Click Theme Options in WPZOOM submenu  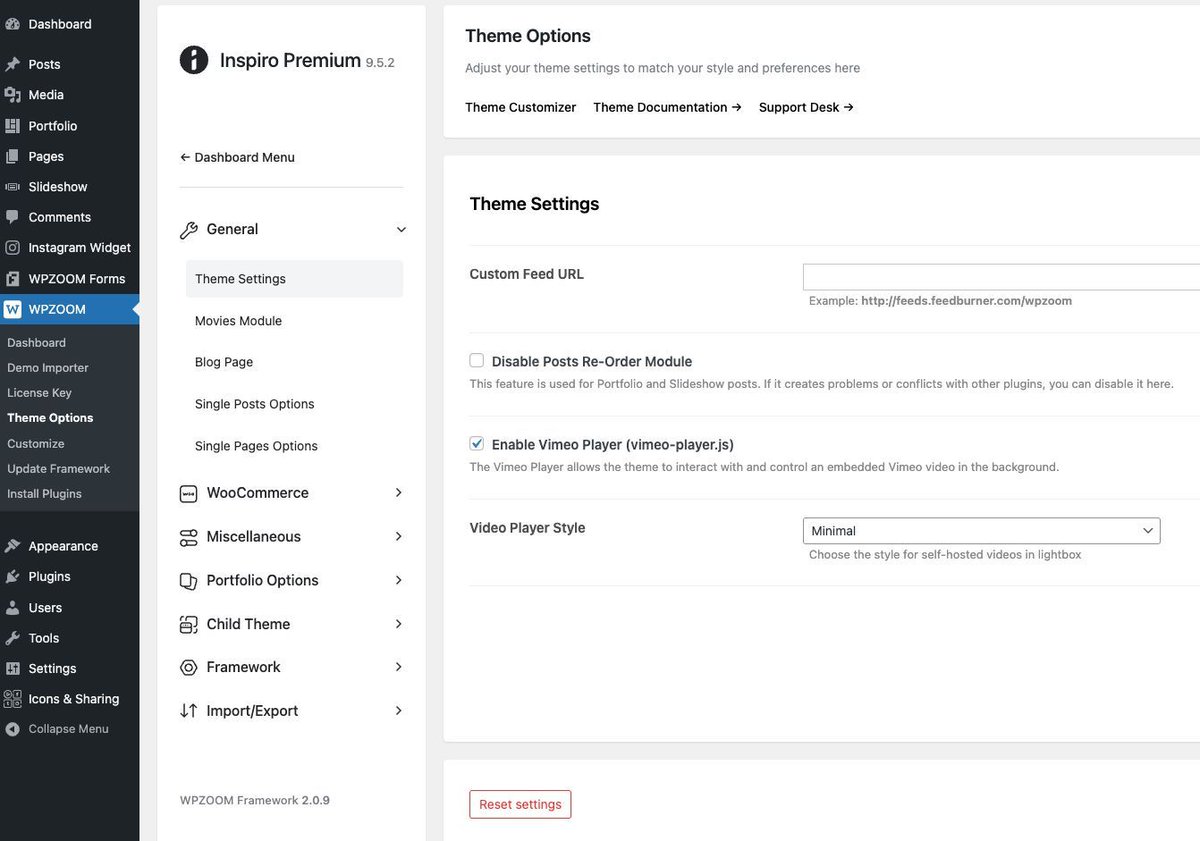click(50, 418)
